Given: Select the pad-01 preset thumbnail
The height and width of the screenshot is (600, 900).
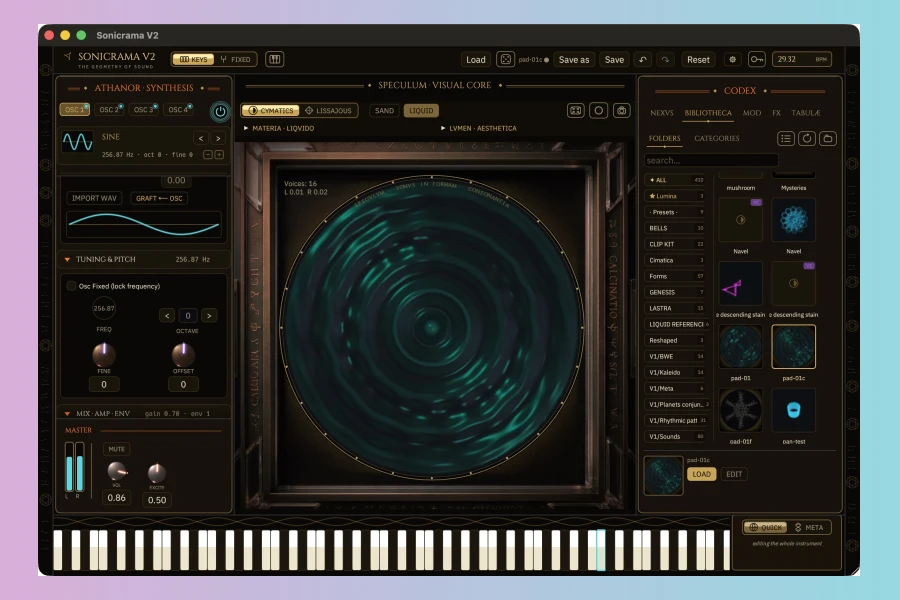Looking at the screenshot, I should pyautogui.click(x=740, y=347).
